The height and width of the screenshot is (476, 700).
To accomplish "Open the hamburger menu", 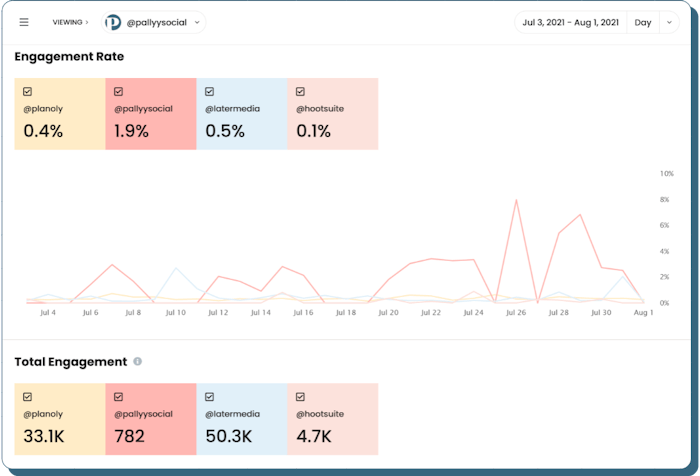I will [x=24, y=22].
